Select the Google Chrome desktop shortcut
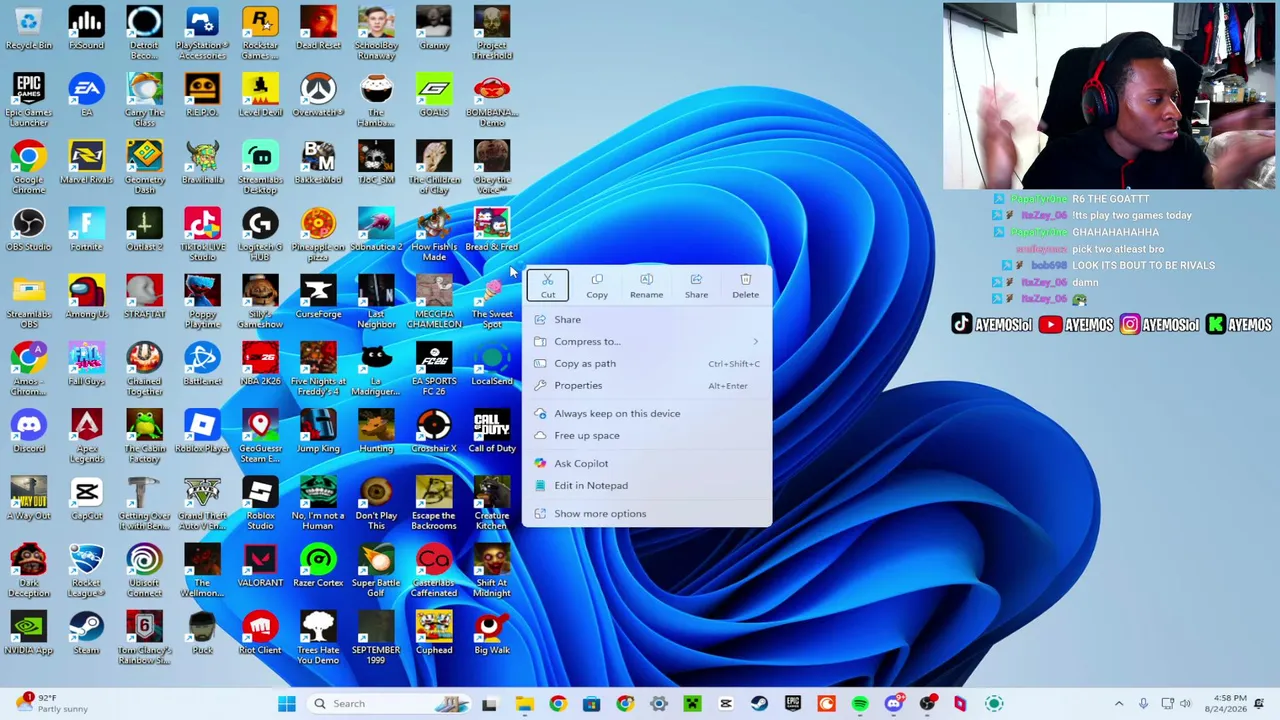The width and height of the screenshot is (1280, 720). click(29, 167)
